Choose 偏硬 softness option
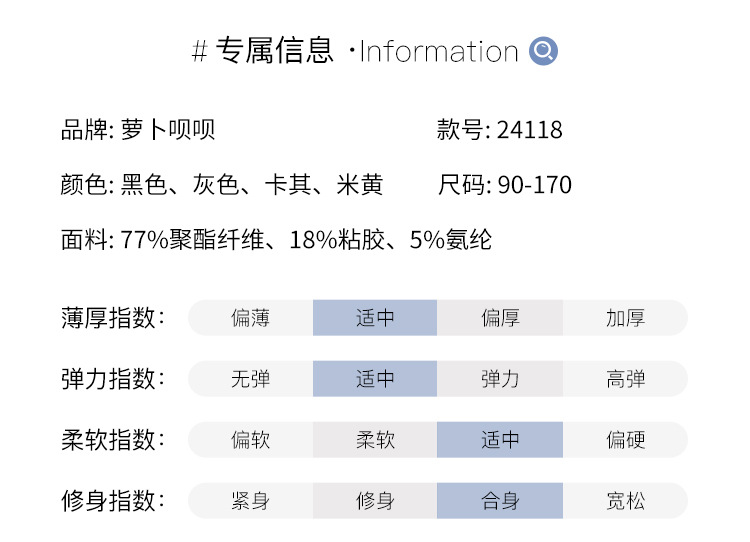750x542 pixels. [625, 440]
